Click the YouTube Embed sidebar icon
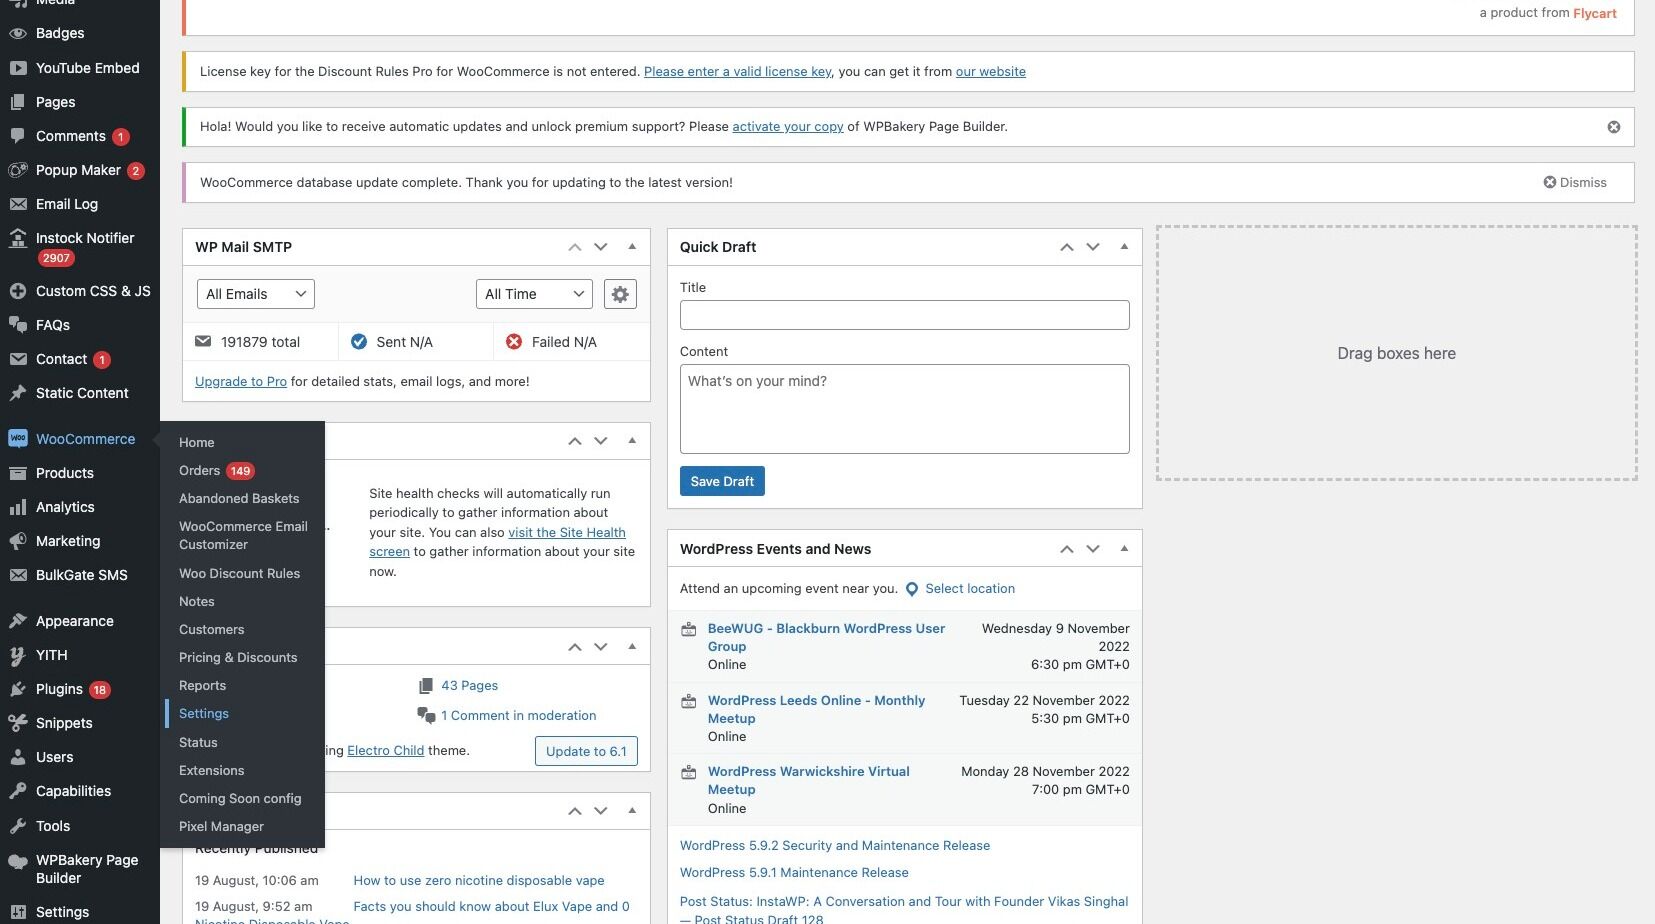Image resolution: width=1655 pixels, height=924 pixels. tap(17, 68)
